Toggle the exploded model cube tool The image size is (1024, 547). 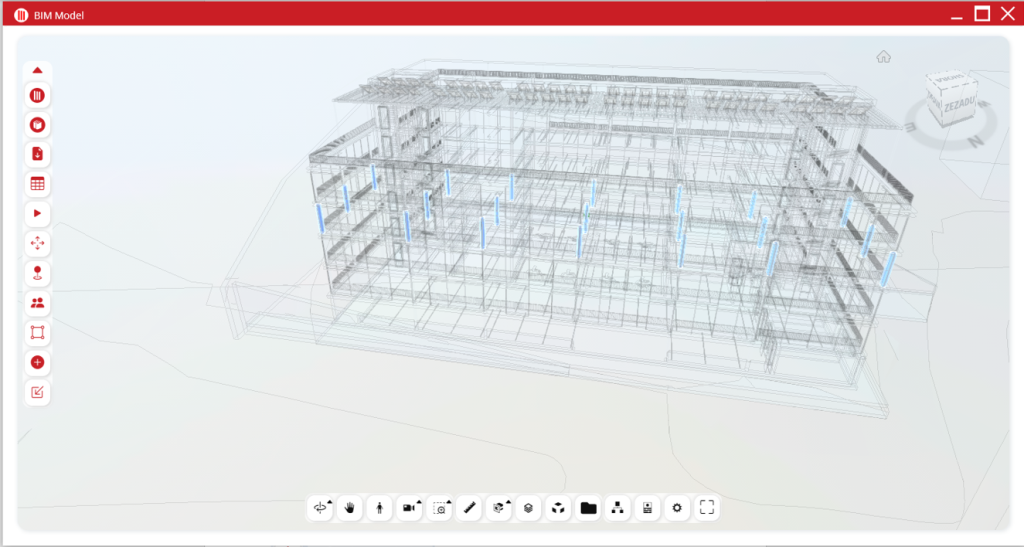(x=558, y=508)
